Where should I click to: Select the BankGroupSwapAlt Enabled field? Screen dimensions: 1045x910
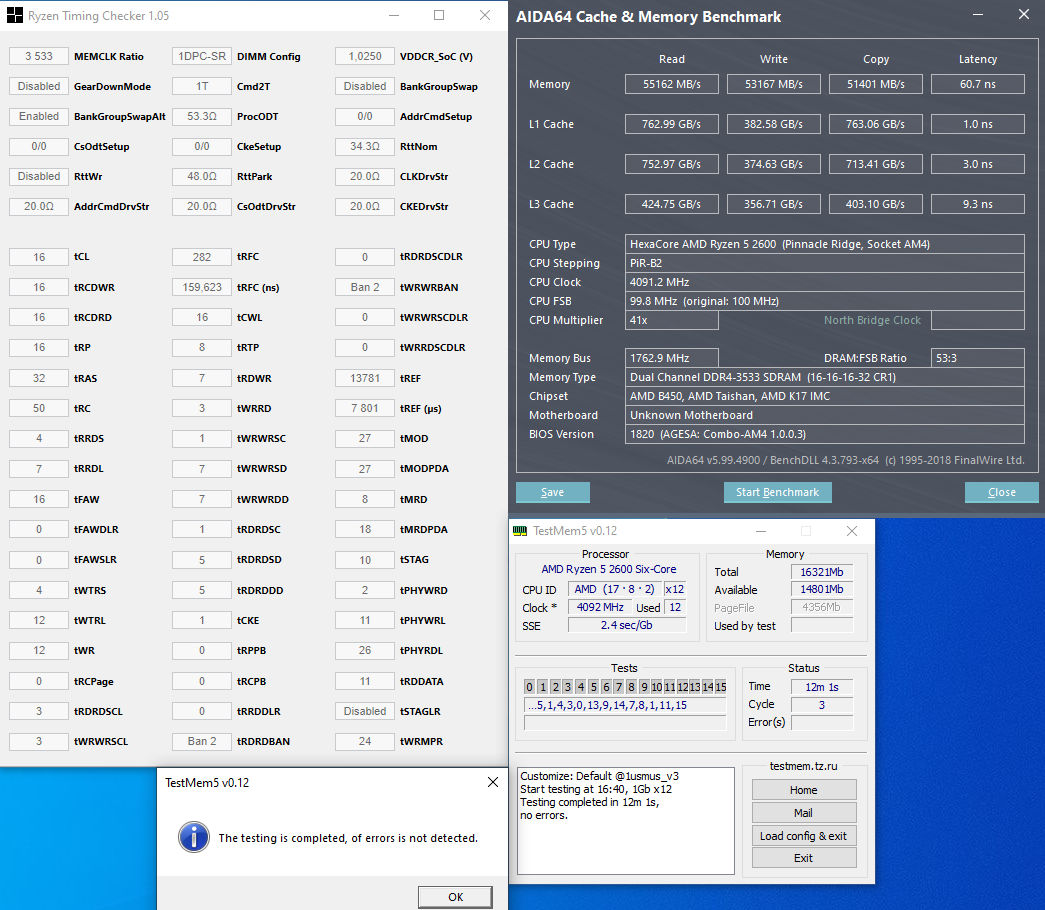39,116
